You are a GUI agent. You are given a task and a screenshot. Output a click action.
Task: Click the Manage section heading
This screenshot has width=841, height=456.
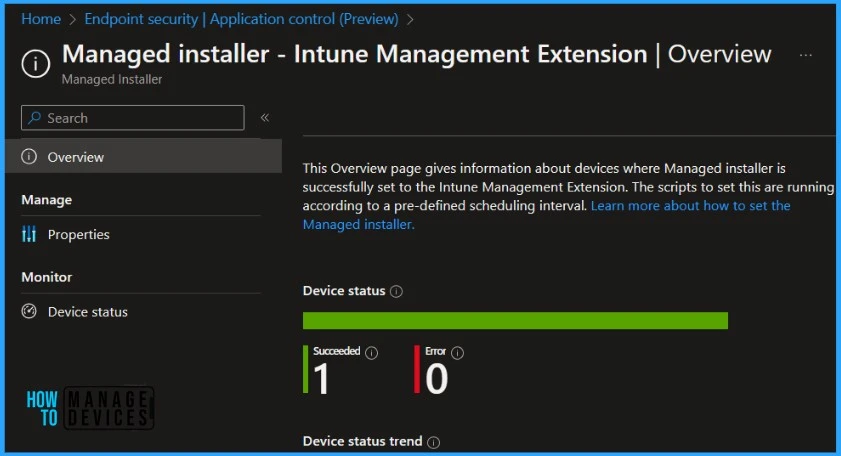coord(47,200)
